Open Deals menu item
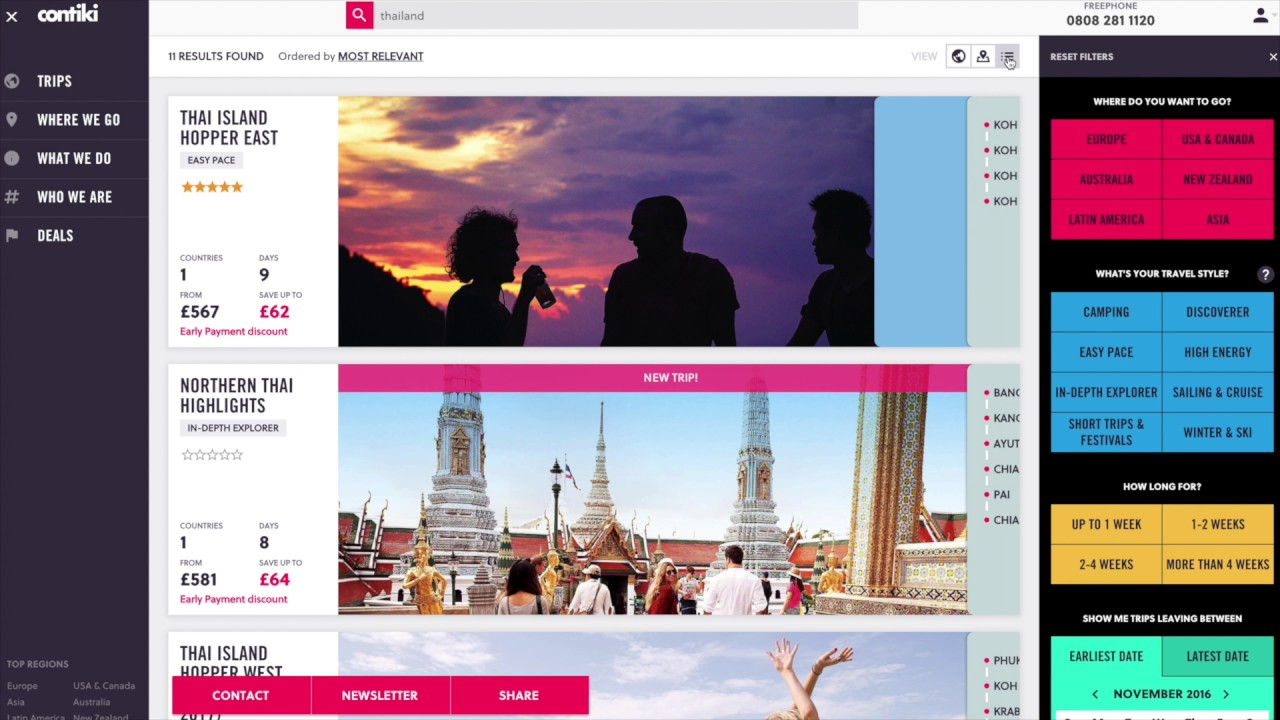This screenshot has height=720, width=1280. tap(55, 235)
